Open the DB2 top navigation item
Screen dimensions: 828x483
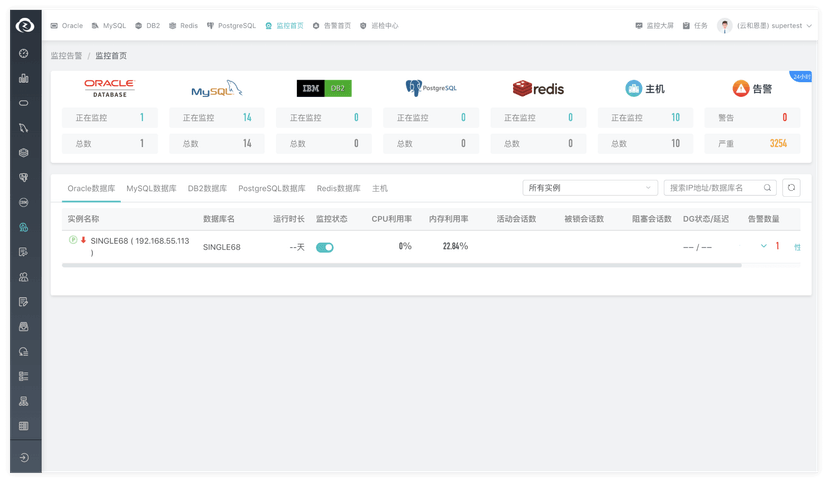point(147,25)
